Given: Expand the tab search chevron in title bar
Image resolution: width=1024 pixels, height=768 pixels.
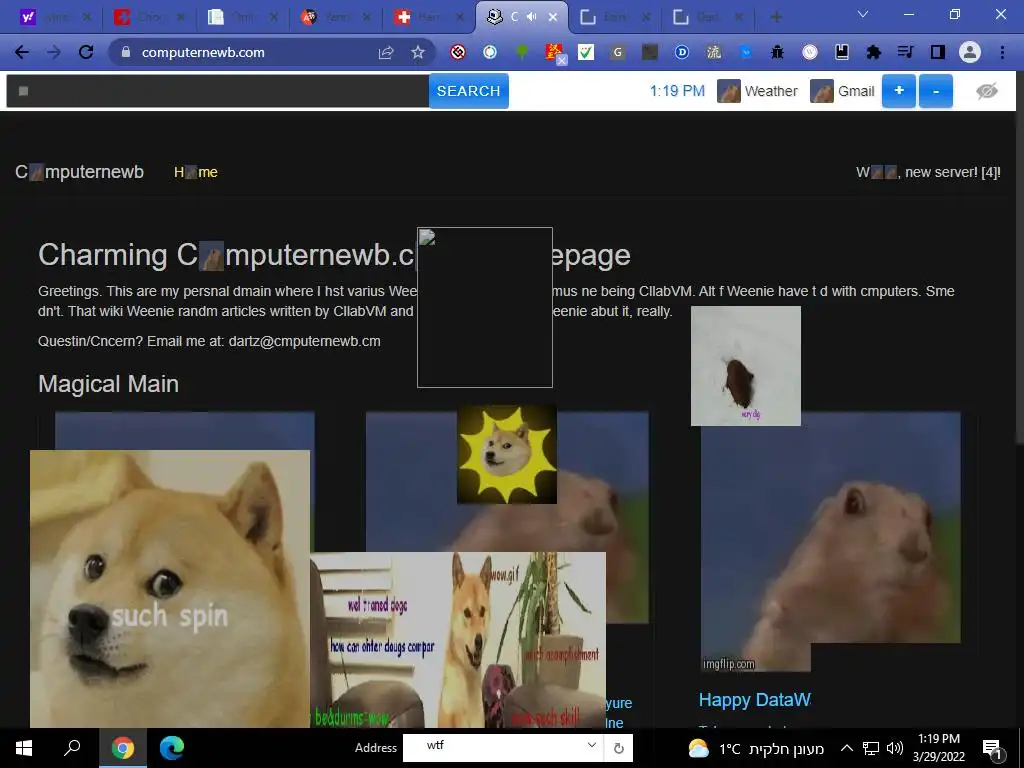Looking at the screenshot, I should pyautogui.click(x=863, y=14).
